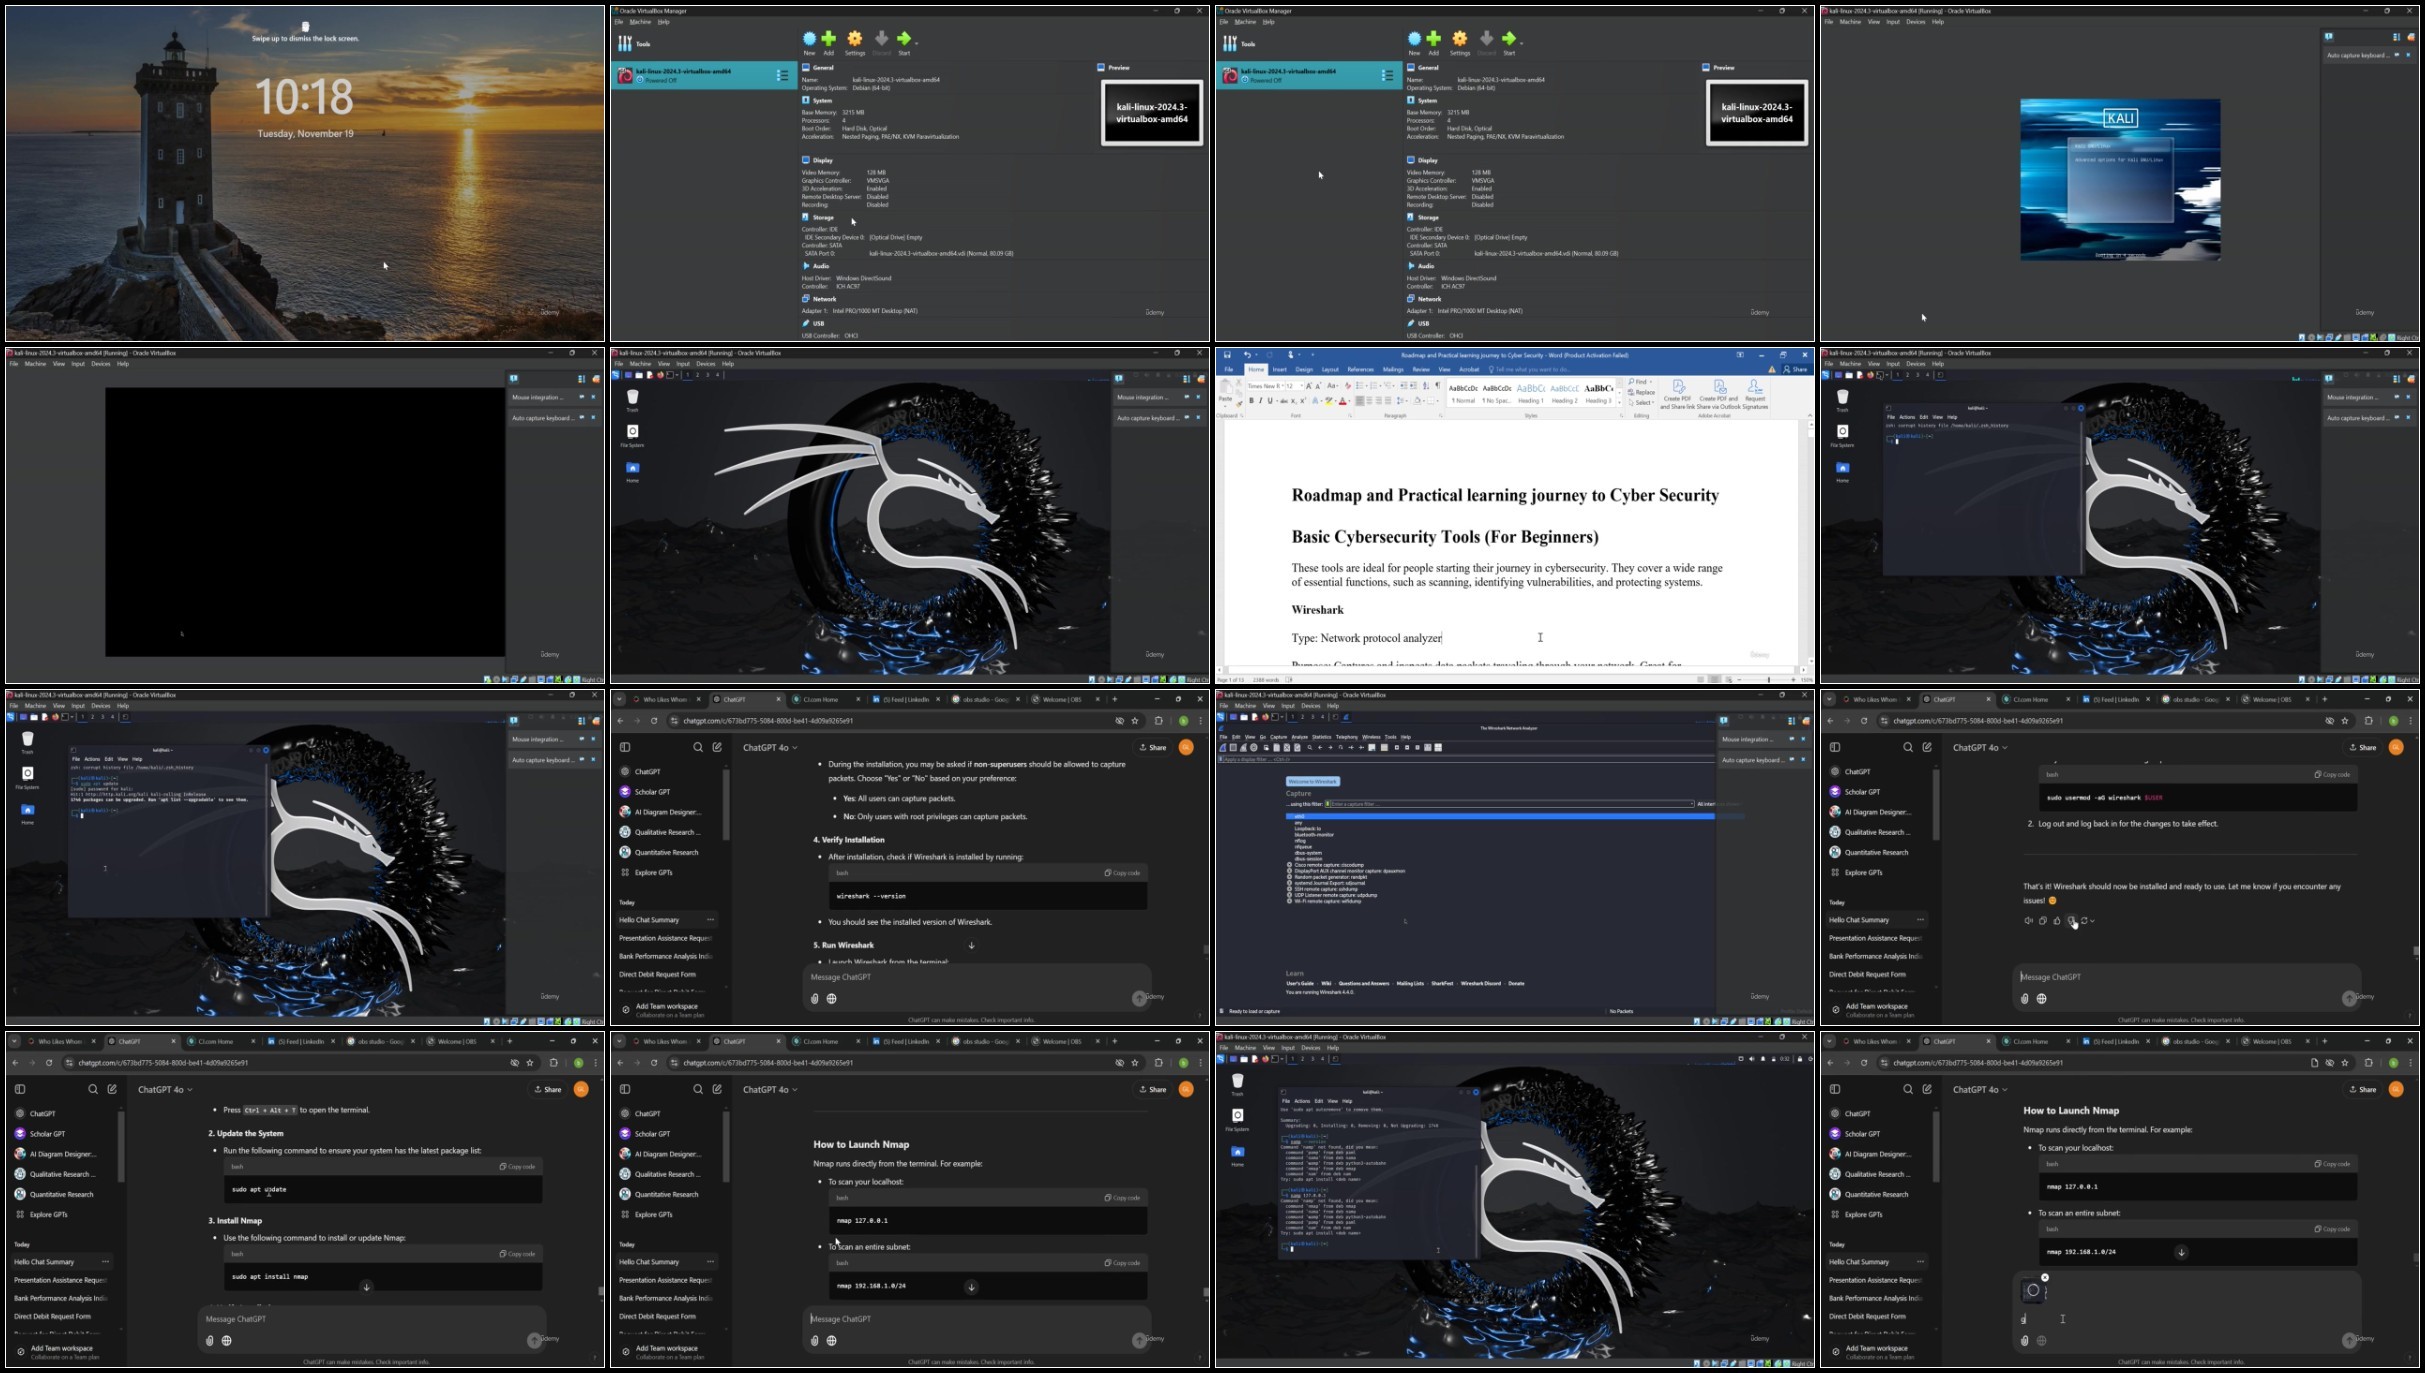Viewport: 2425px width, 1373px height.
Task: Open the font size 12 dropdown in Word
Action: click(1302, 385)
